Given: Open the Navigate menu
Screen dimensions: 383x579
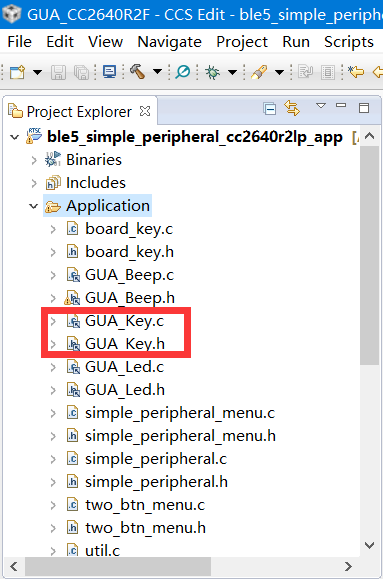Looking at the screenshot, I should click(170, 42).
